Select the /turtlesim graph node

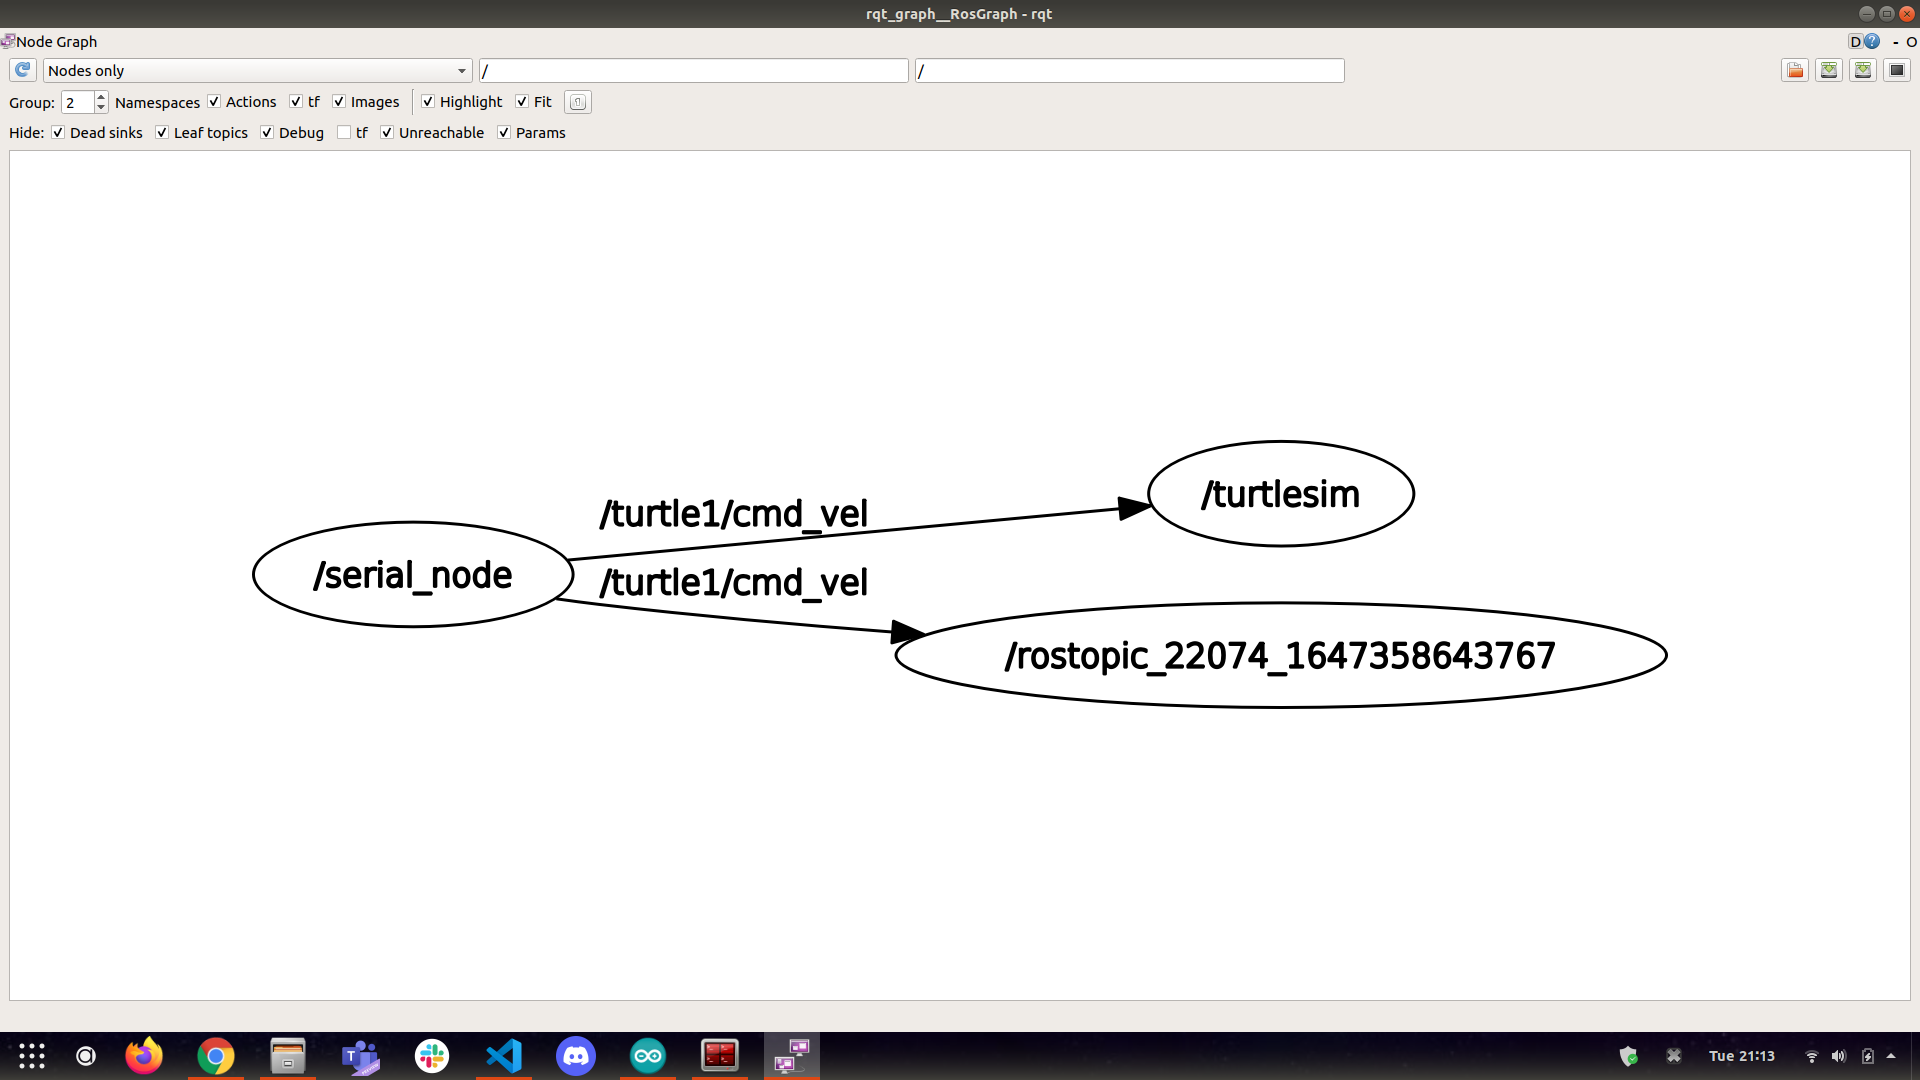1281,494
